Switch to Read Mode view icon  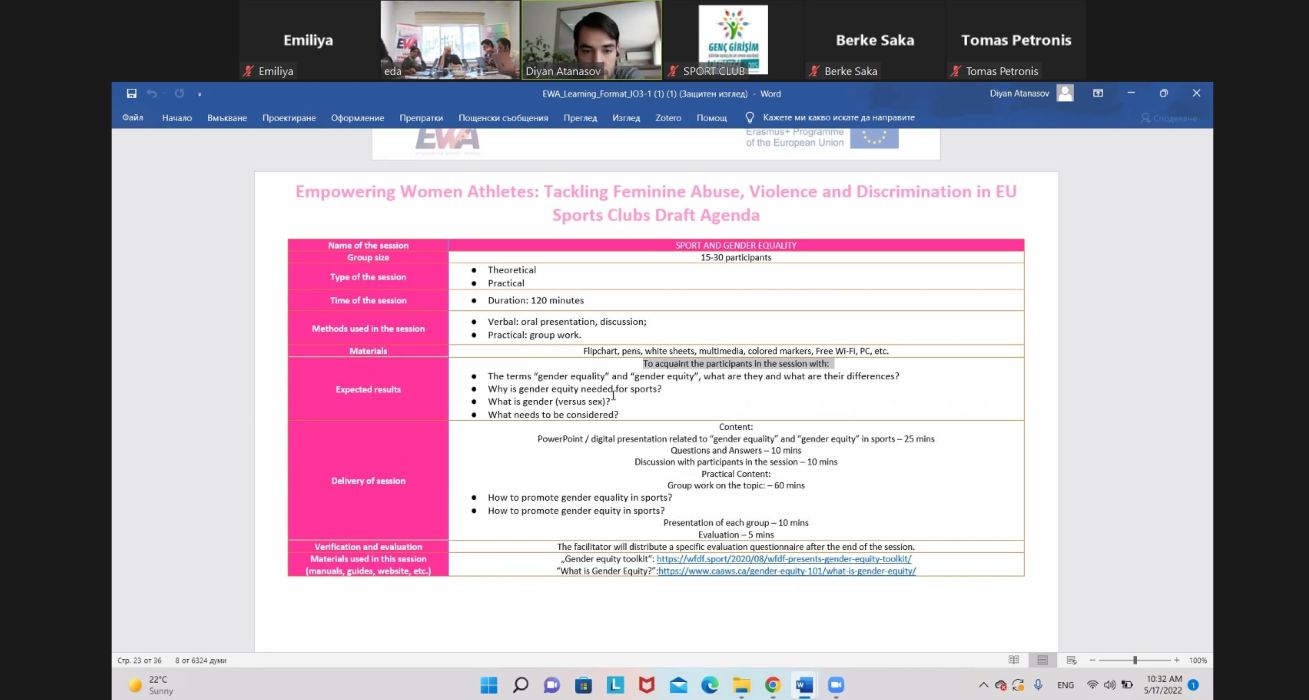click(x=1014, y=660)
